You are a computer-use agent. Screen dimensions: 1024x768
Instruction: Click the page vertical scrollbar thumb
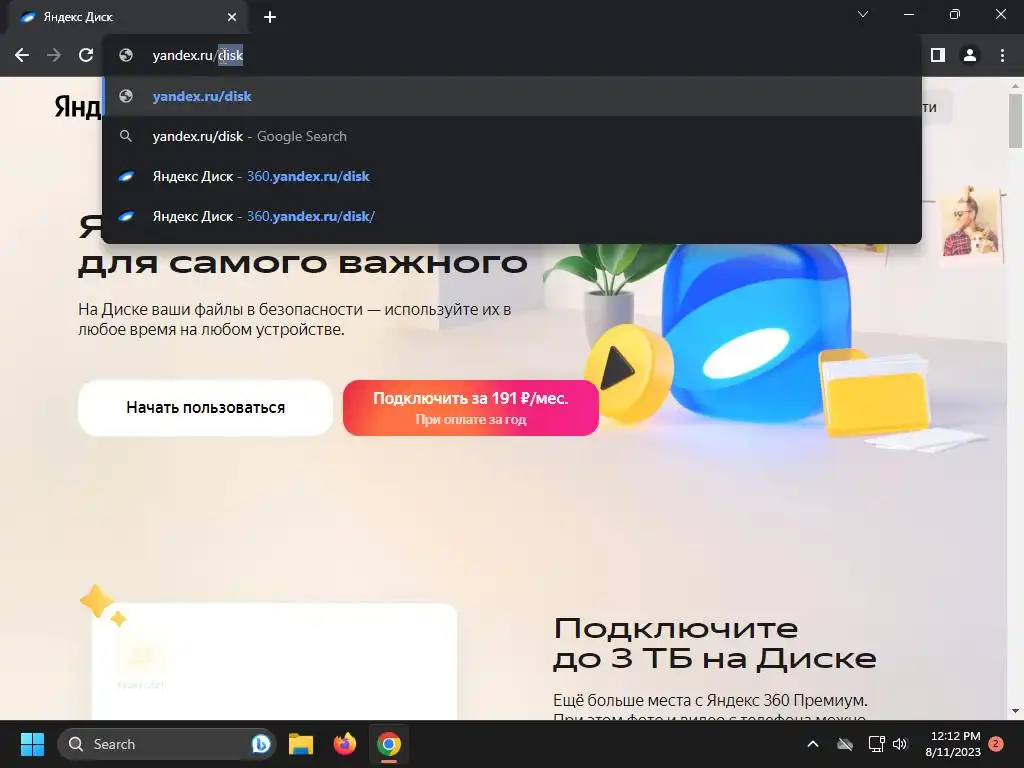pyautogui.click(x=1016, y=121)
